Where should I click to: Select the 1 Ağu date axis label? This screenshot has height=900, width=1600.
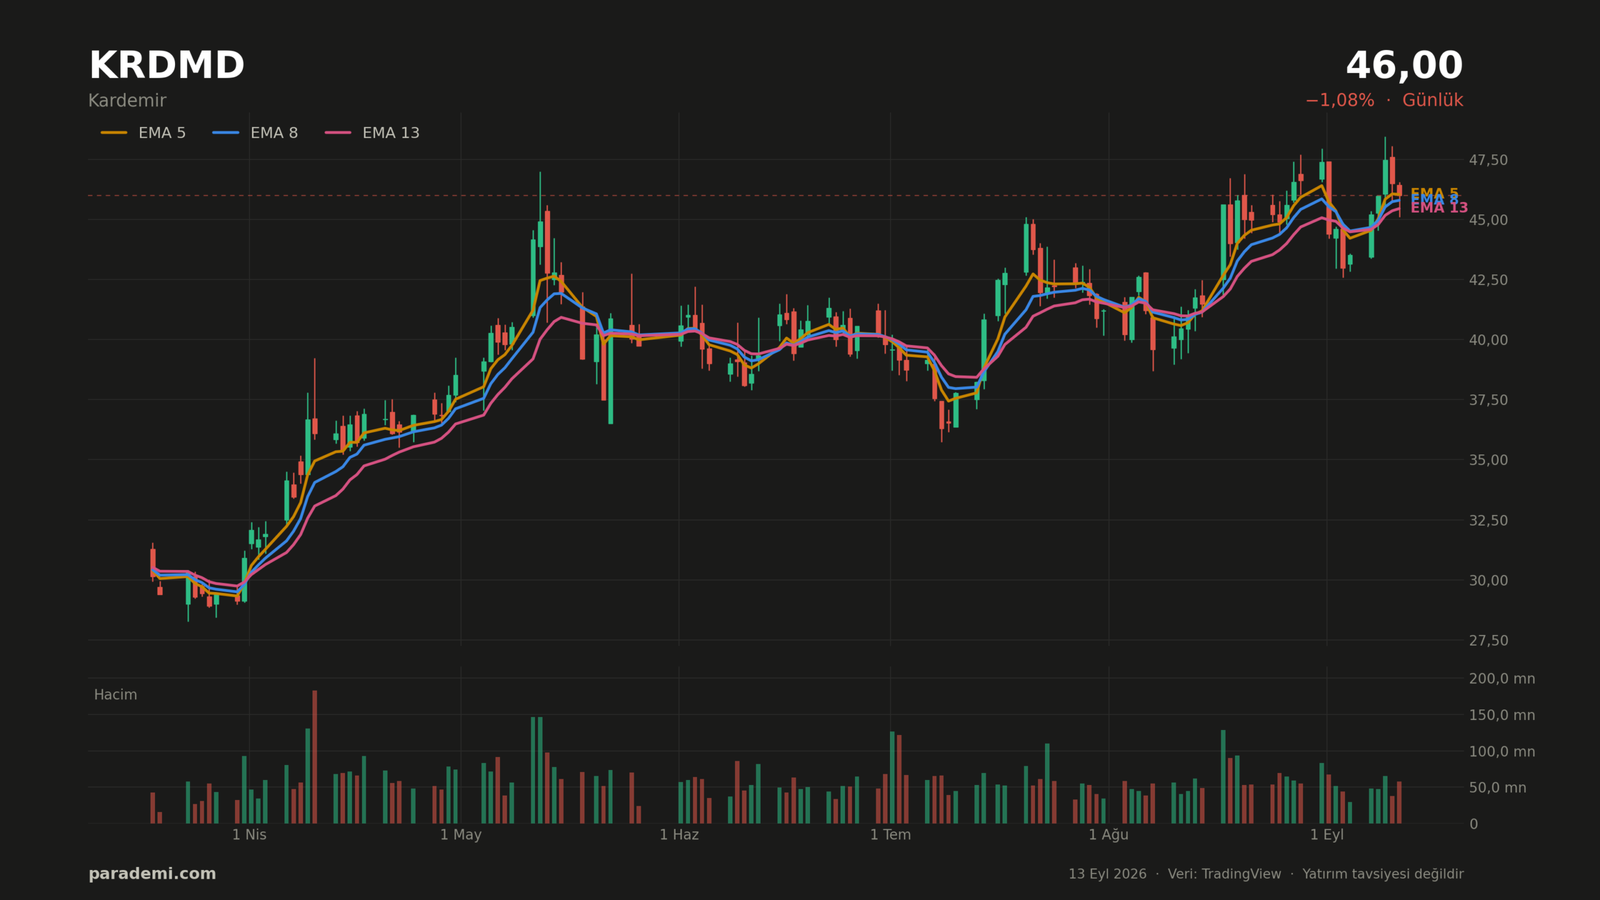[x=1108, y=835]
